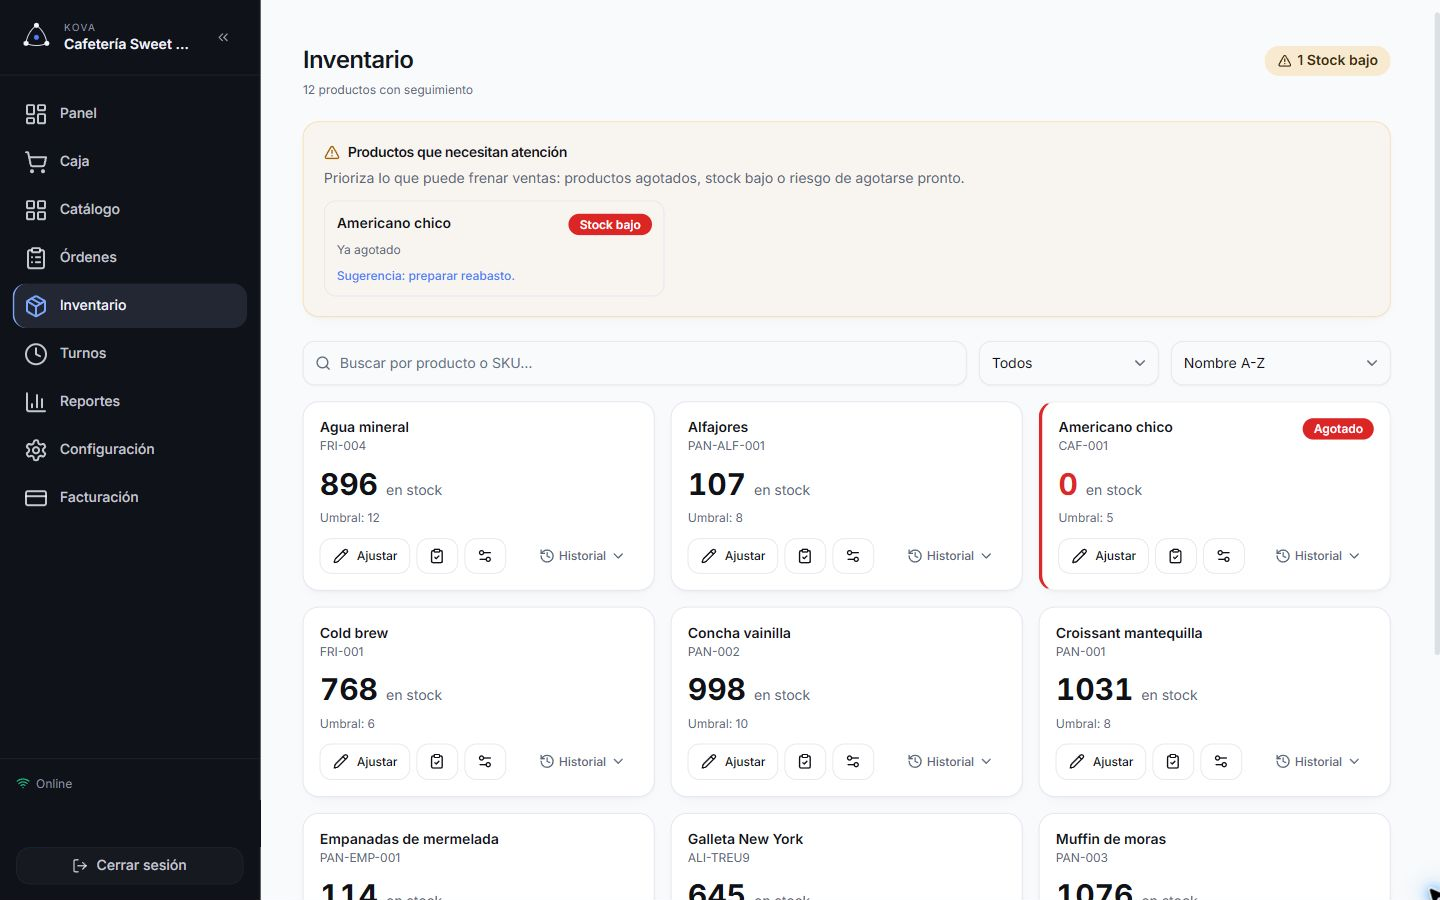
Task: Open the Panel menu item
Action: 130,113
